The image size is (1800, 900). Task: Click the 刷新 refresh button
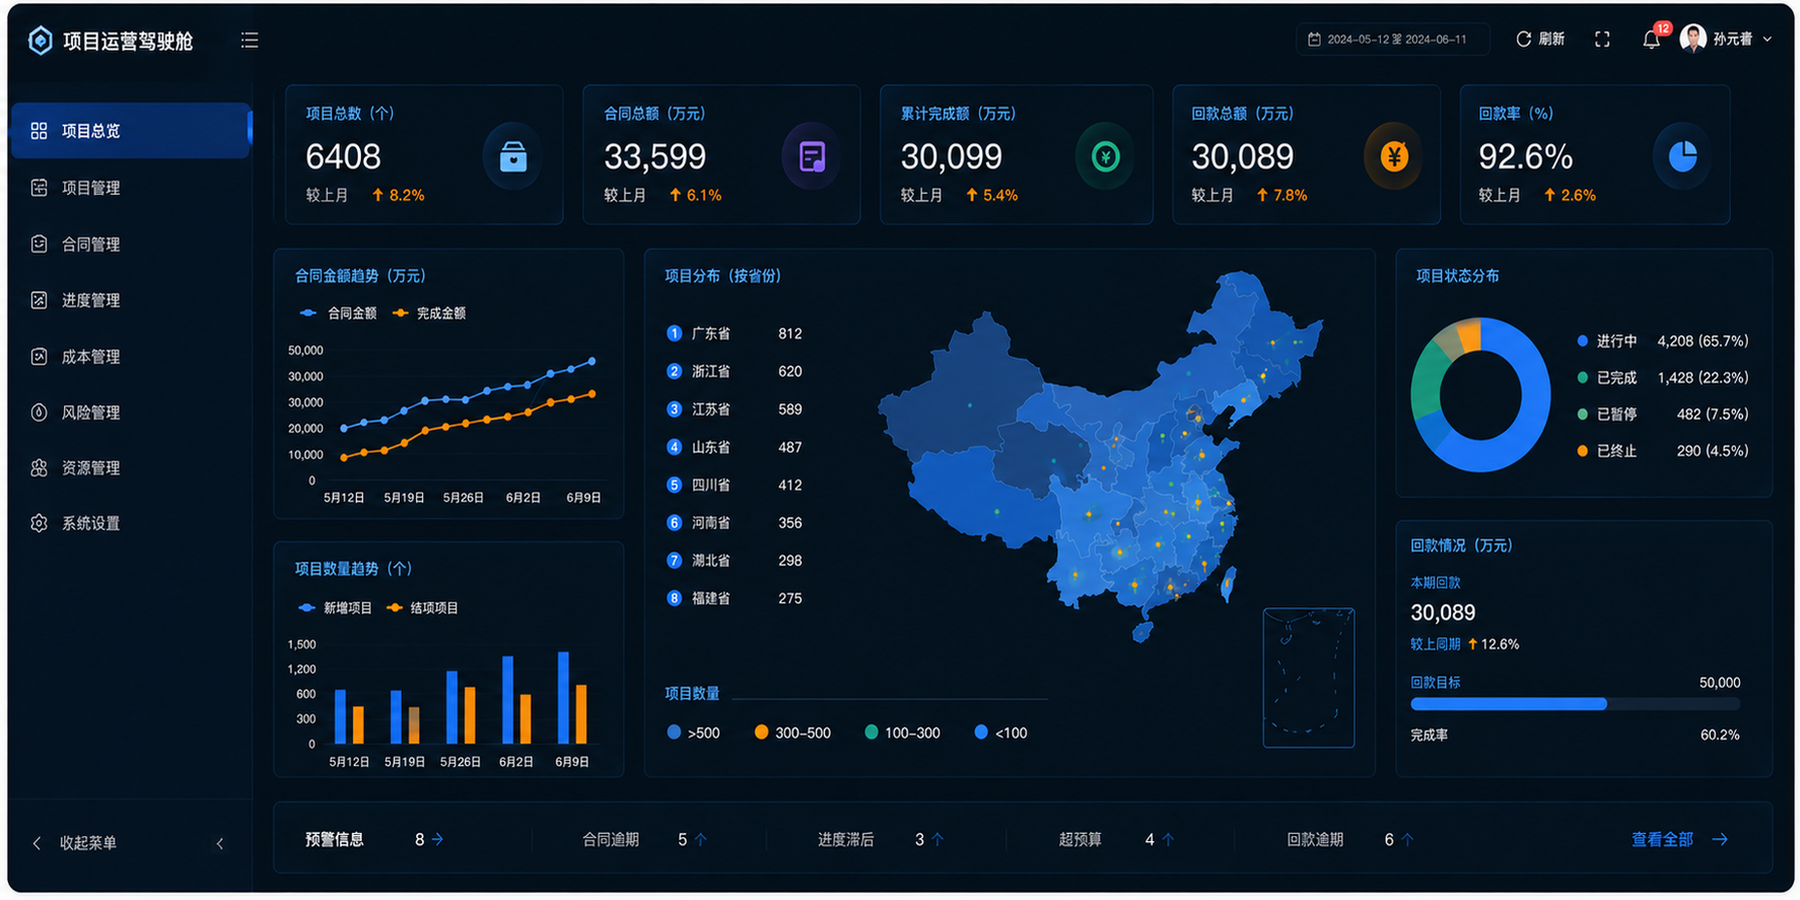(1540, 39)
